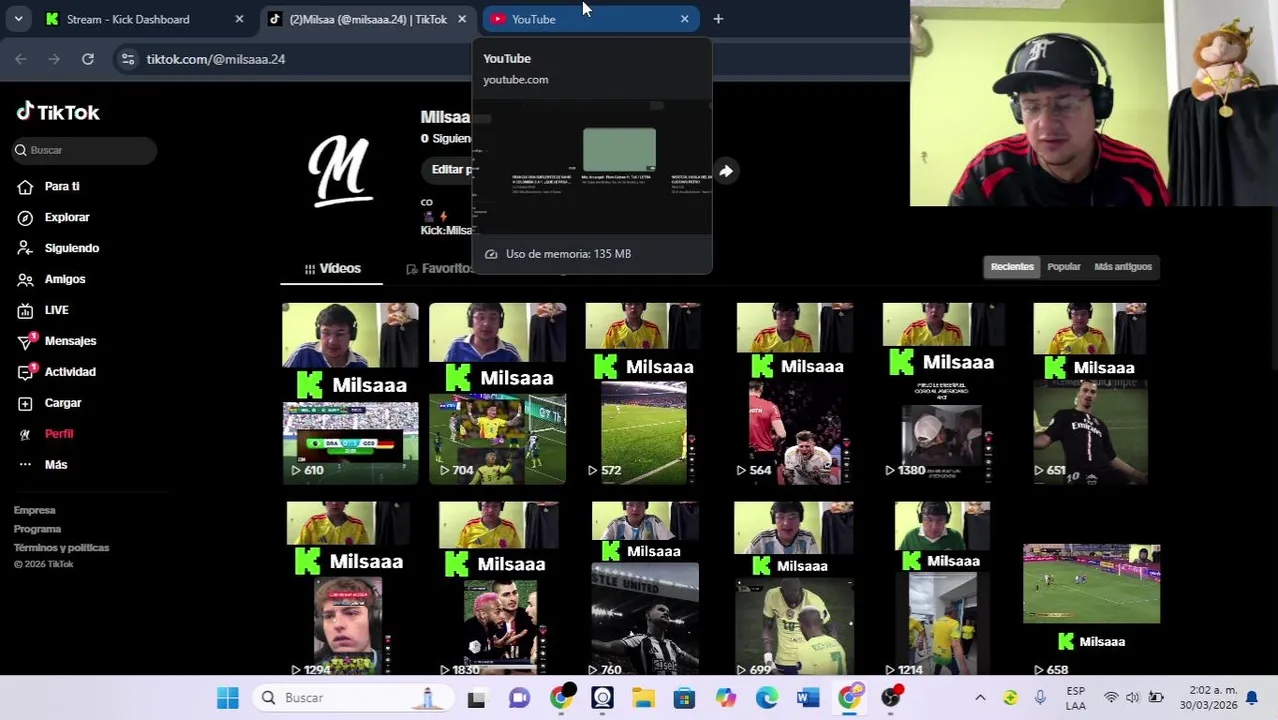The image size is (1278, 720).
Task: Sort videos by Más antiguos
Action: coord(1123,266)
